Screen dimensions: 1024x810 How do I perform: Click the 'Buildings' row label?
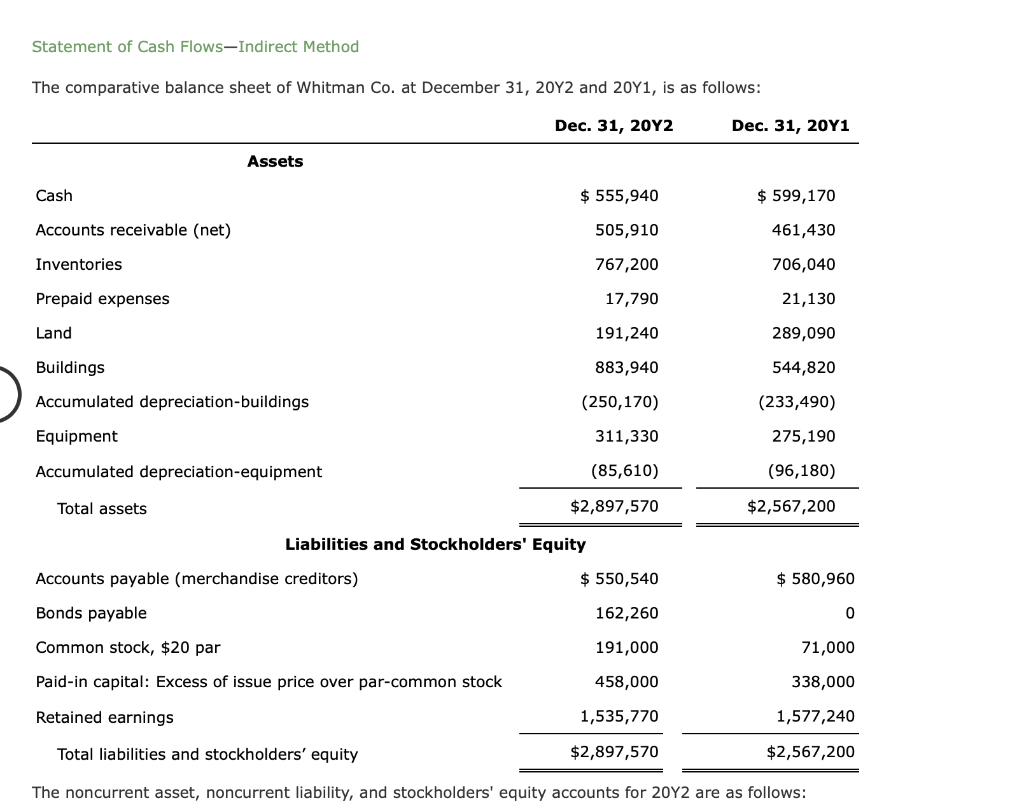coord(70,368)
